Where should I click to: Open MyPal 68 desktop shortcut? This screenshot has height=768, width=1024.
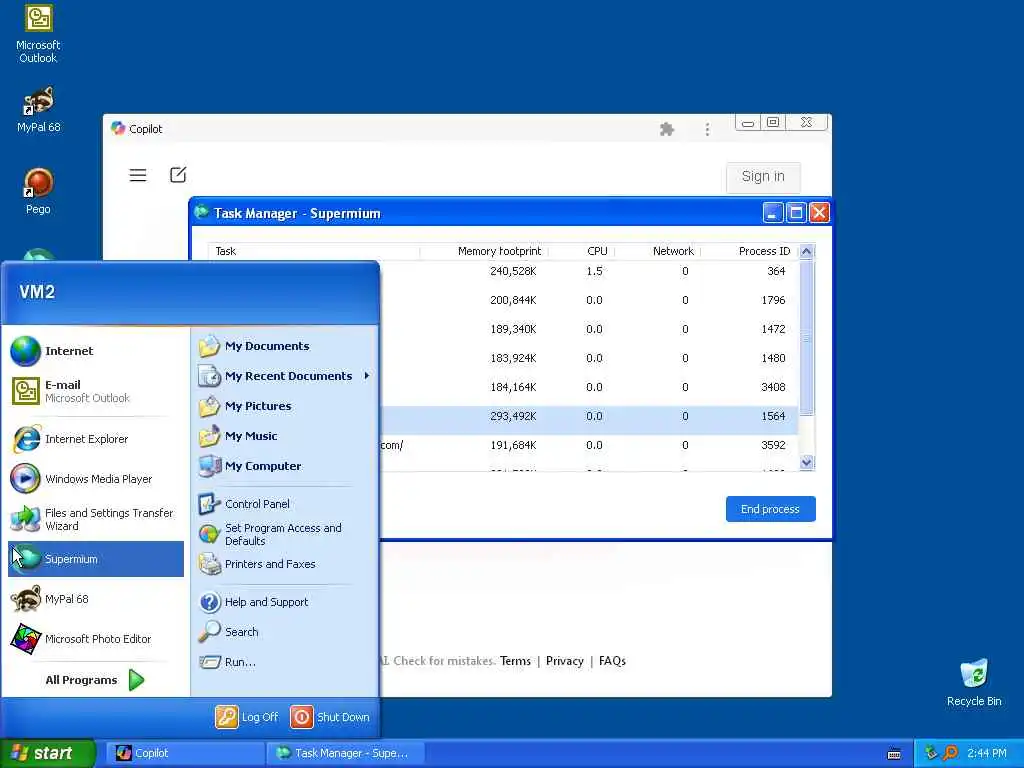coord(38,109)
